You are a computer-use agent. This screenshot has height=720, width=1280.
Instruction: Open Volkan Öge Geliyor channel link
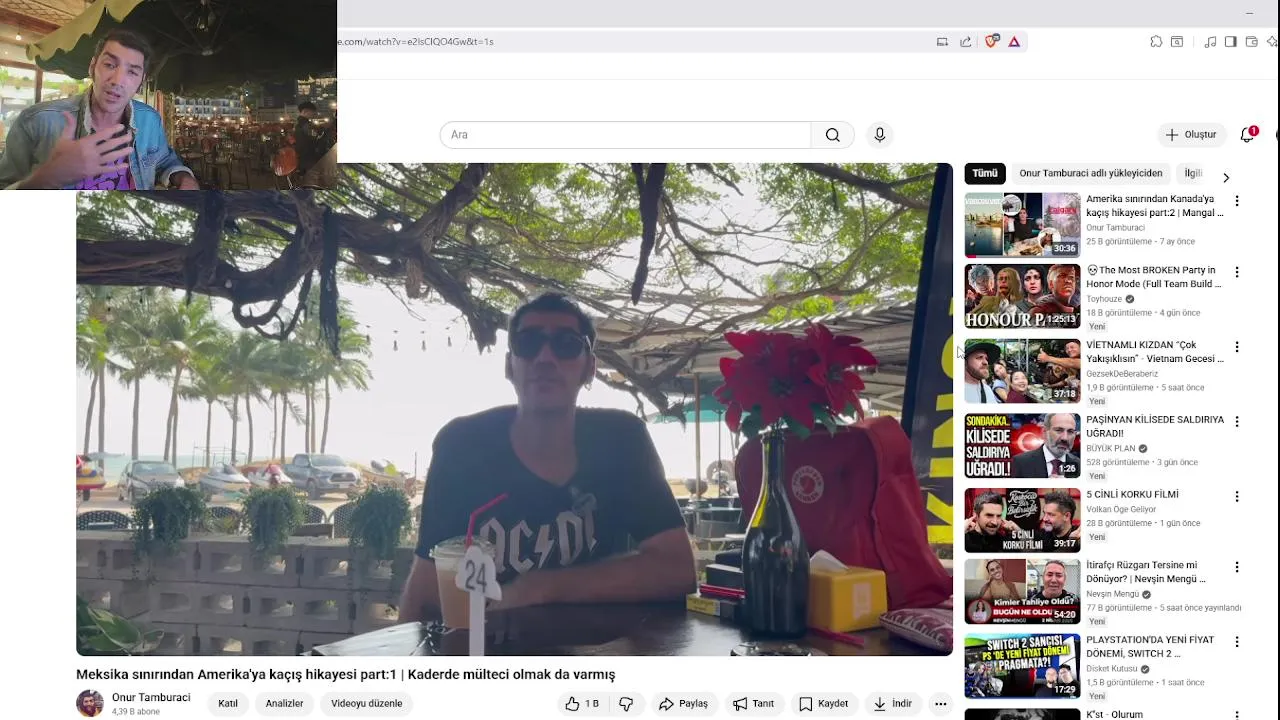click(x=1121, y=509)
